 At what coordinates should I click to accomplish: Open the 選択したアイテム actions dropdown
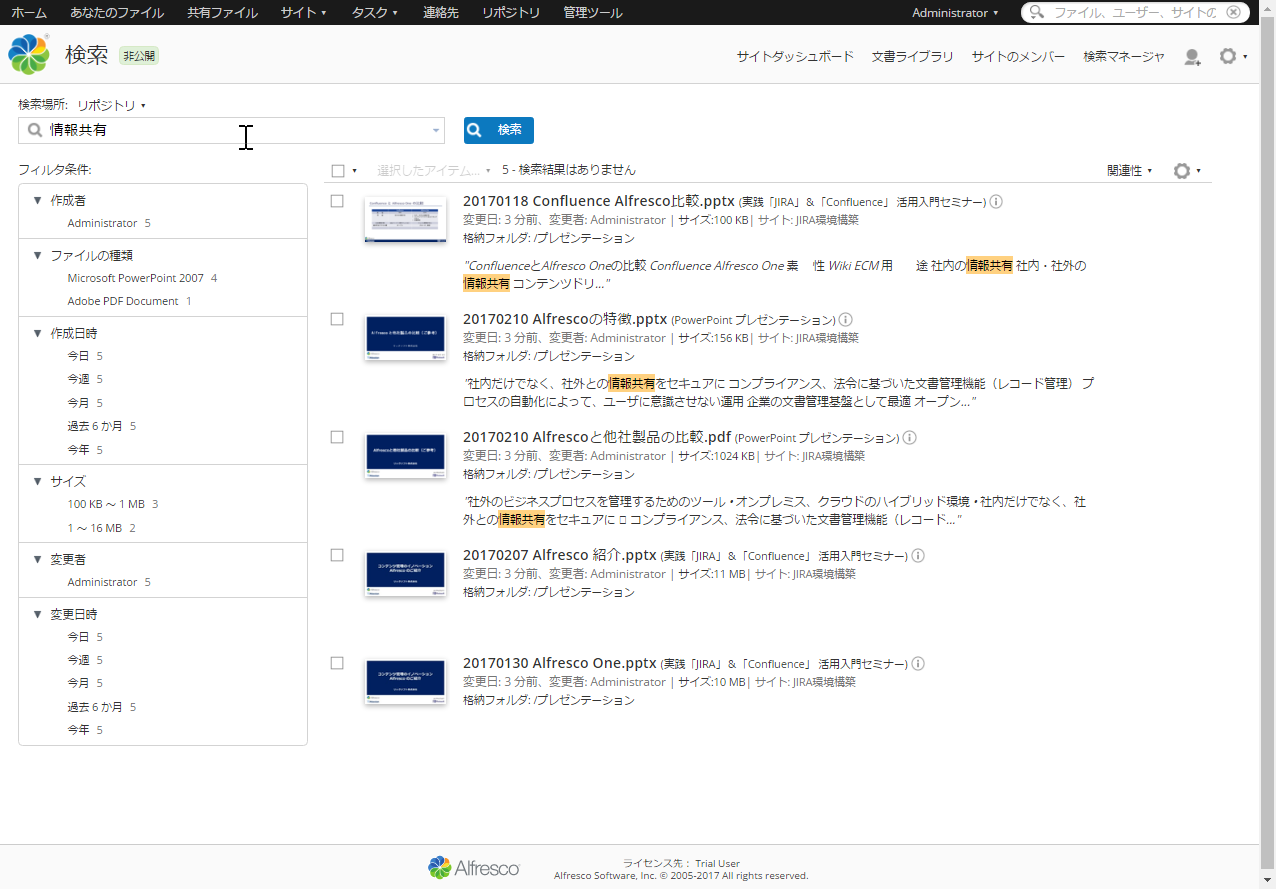coord(435,171)
